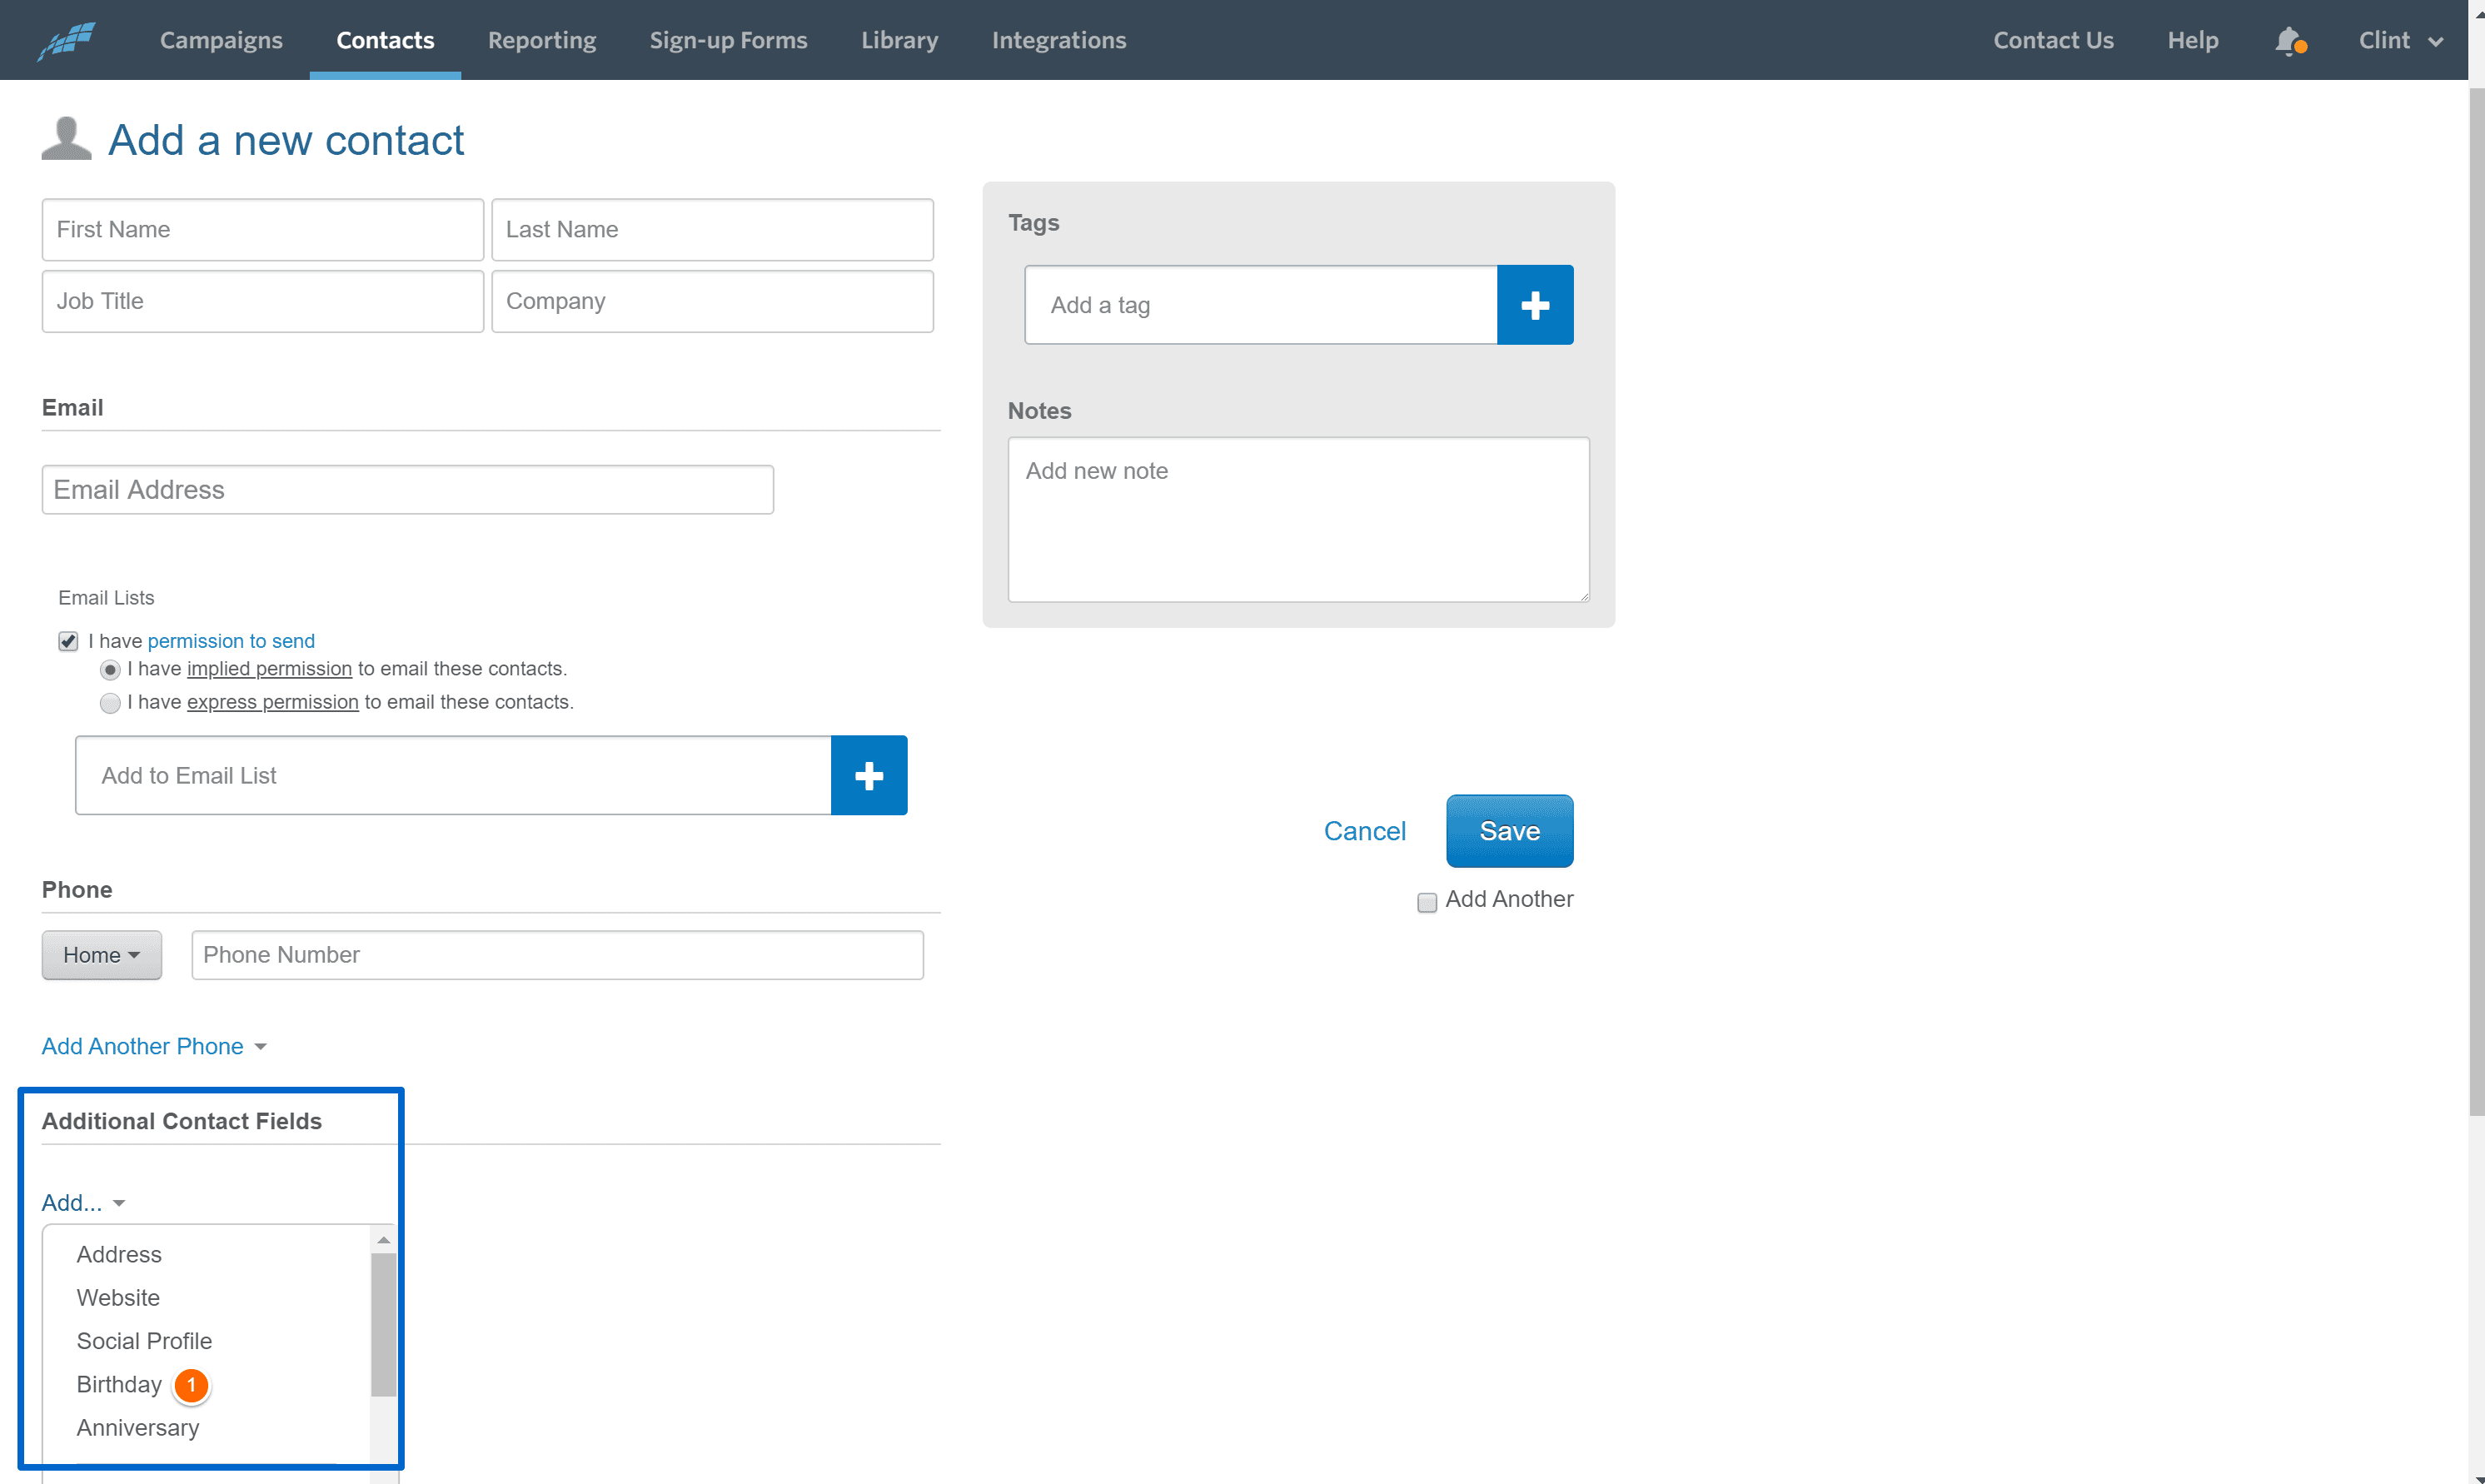Click the express permission underlined link
The width and height of the screenshot is (2485, 1484).
point(272,703)
